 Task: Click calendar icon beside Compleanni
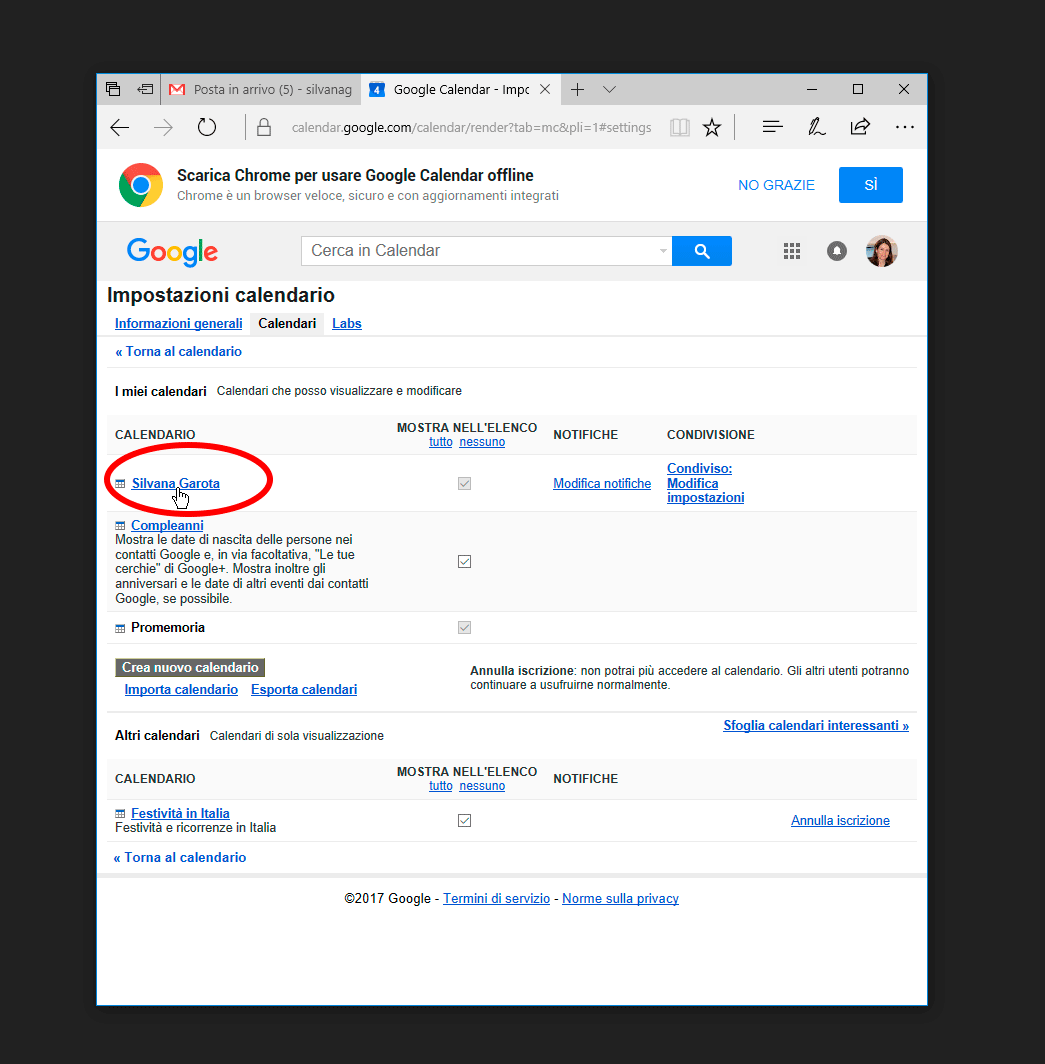tap(120, 526)
